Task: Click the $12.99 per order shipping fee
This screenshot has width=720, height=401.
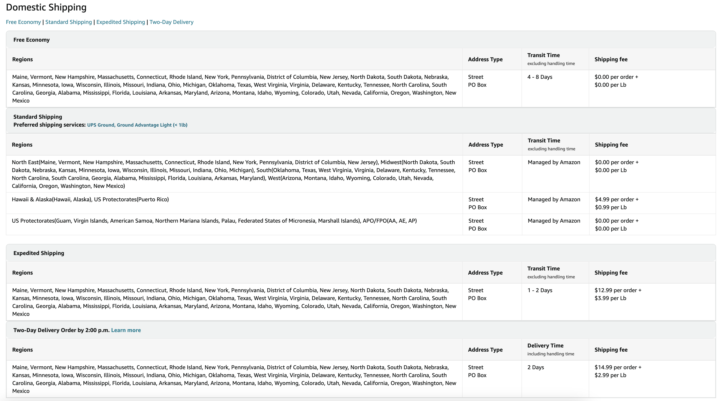Action: [617, 289]
